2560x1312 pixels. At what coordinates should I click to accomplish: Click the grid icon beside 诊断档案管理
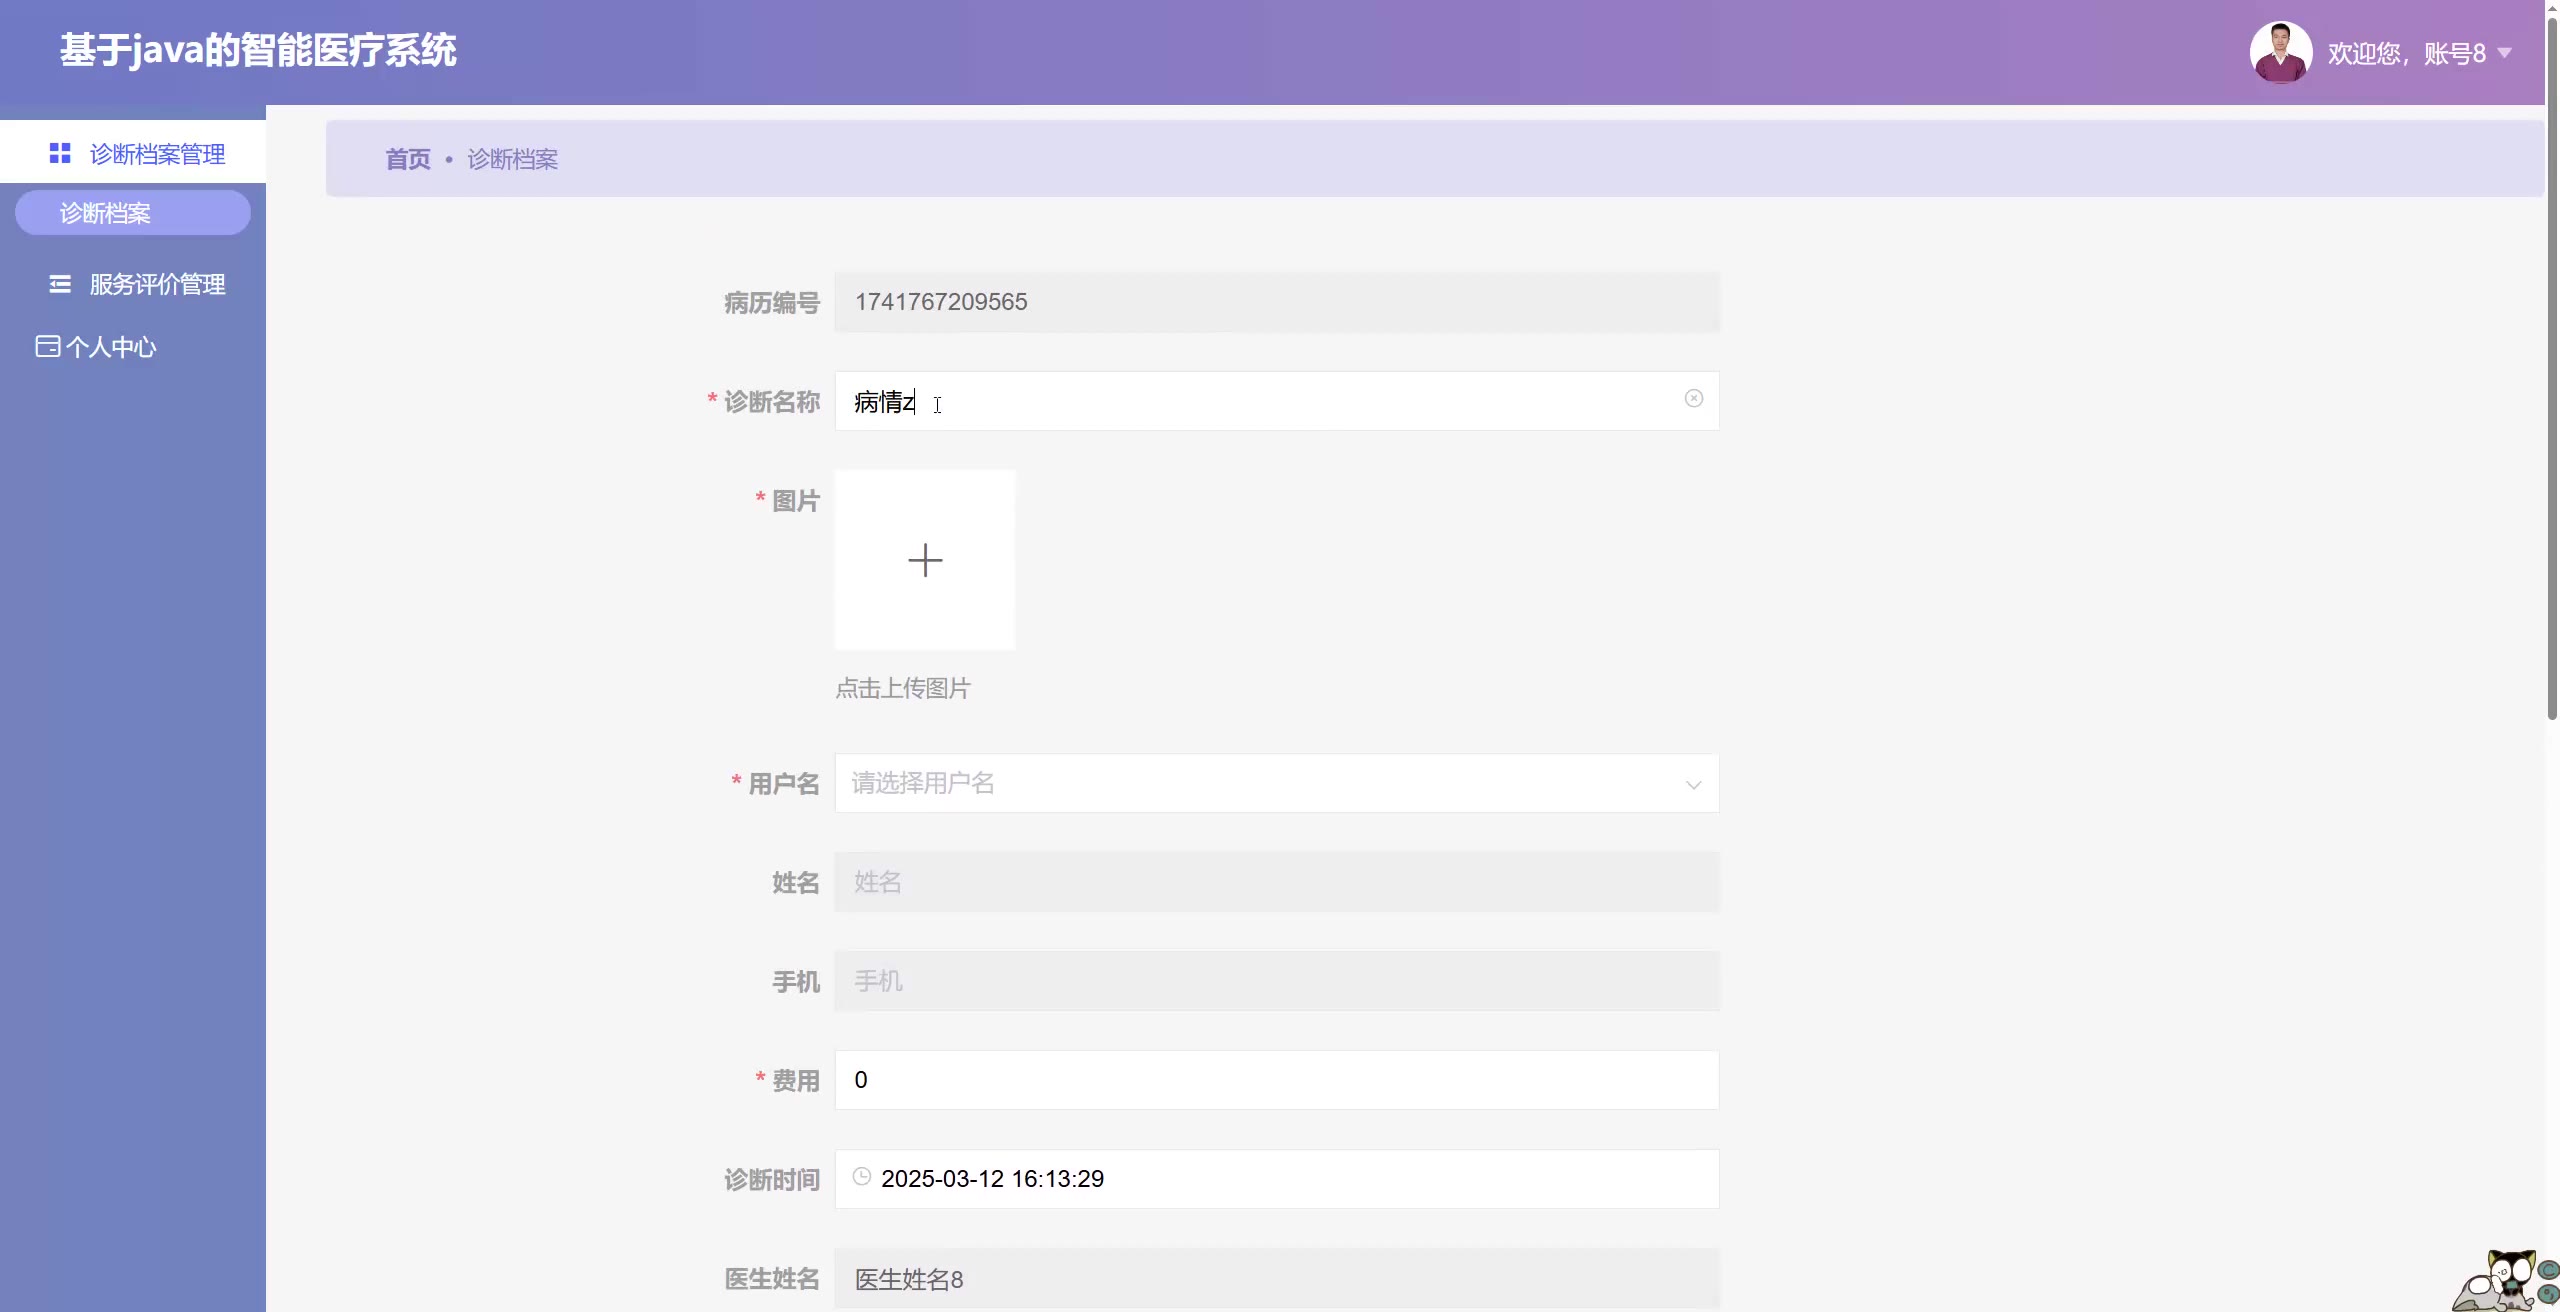tap(60, 153)
